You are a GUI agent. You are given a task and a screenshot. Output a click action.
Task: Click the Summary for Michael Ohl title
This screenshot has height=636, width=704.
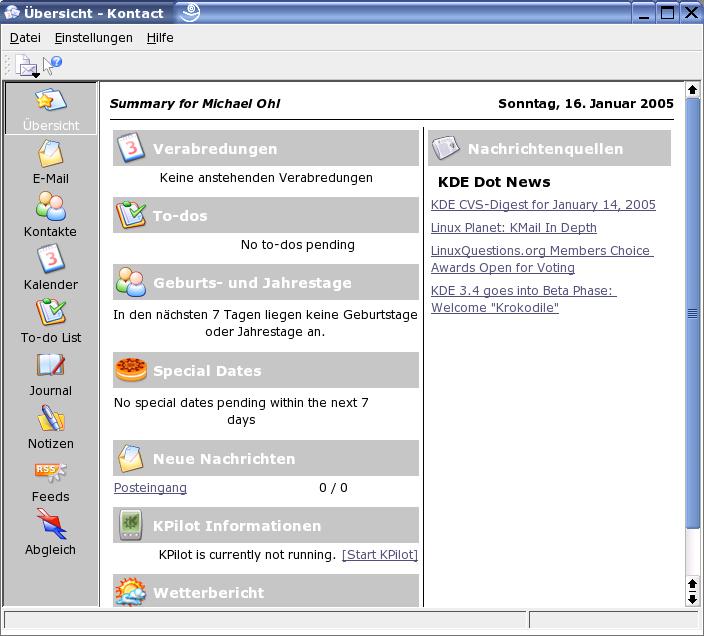[x=195, y=104]
